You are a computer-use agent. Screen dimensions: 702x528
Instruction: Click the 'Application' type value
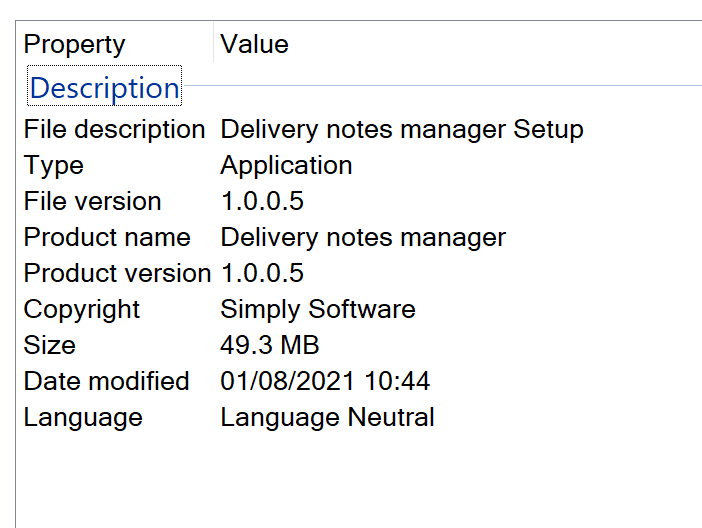[286, 166]
